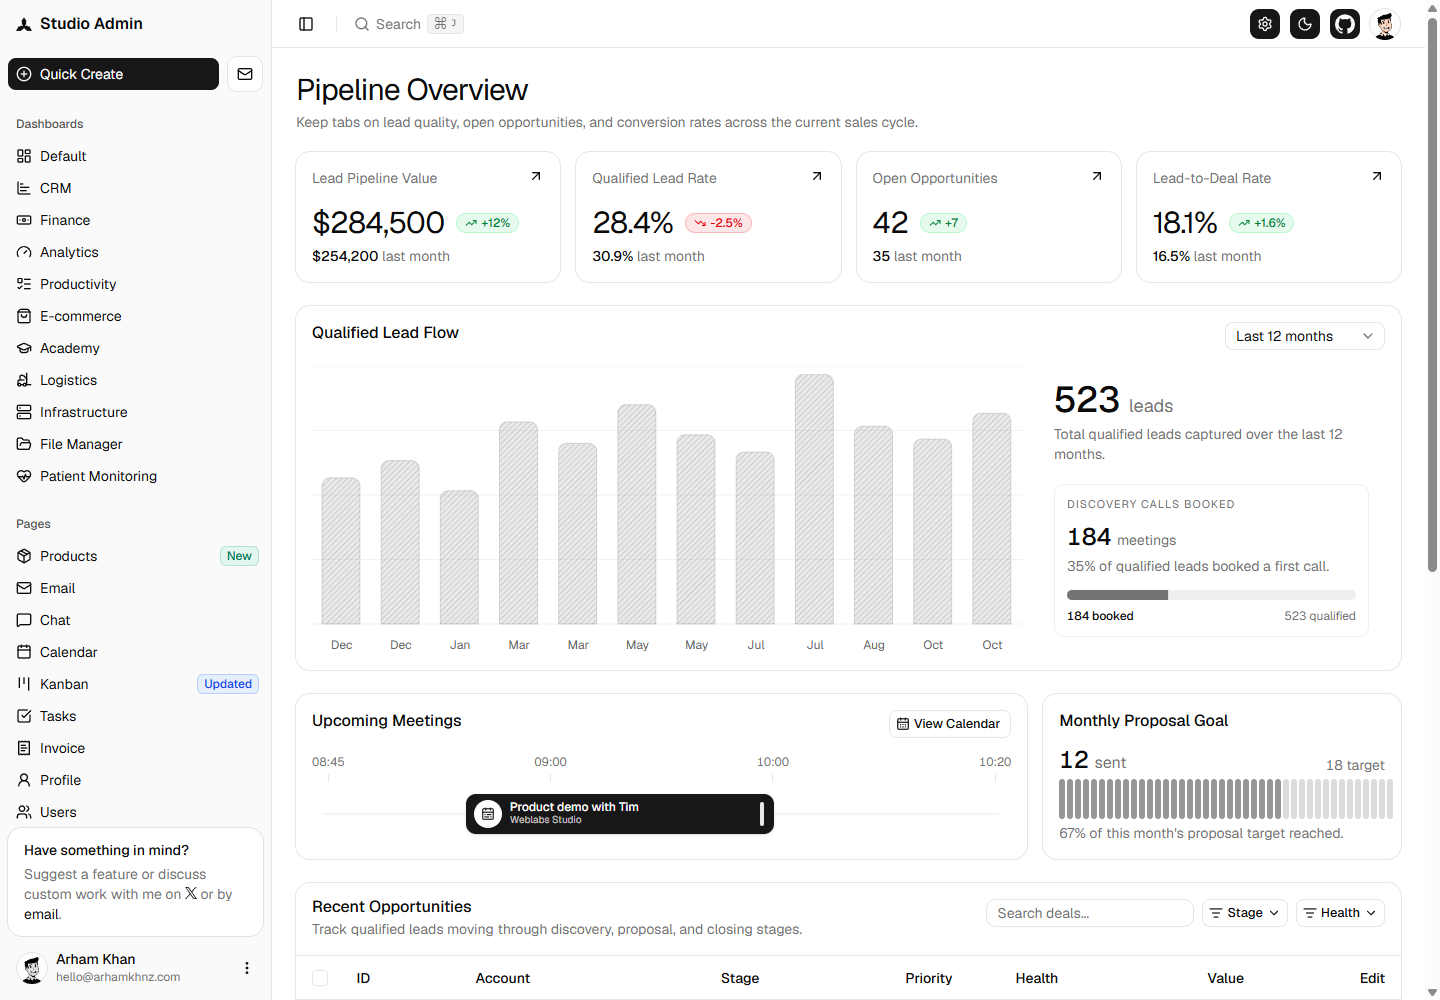The image size is (1440, 1000).
Task: Switch to dark mode with moon icon
Action: [1305, 24]
